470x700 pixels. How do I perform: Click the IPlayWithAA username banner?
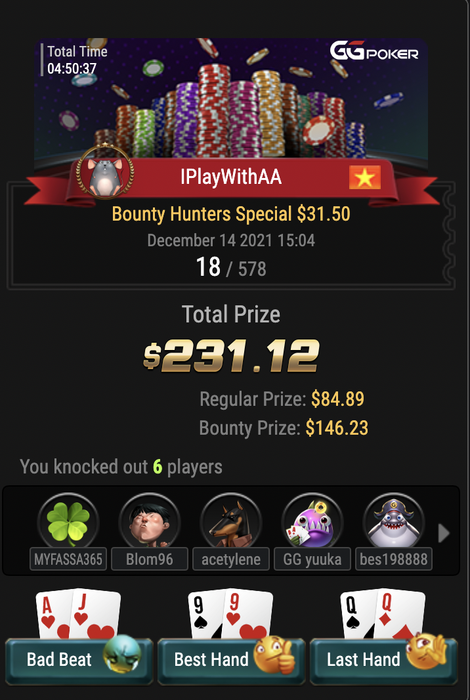point(231,177)
